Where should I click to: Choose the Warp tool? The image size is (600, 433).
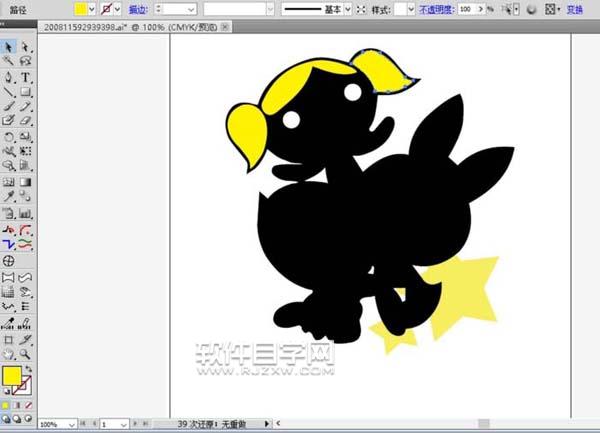point(8,151)
